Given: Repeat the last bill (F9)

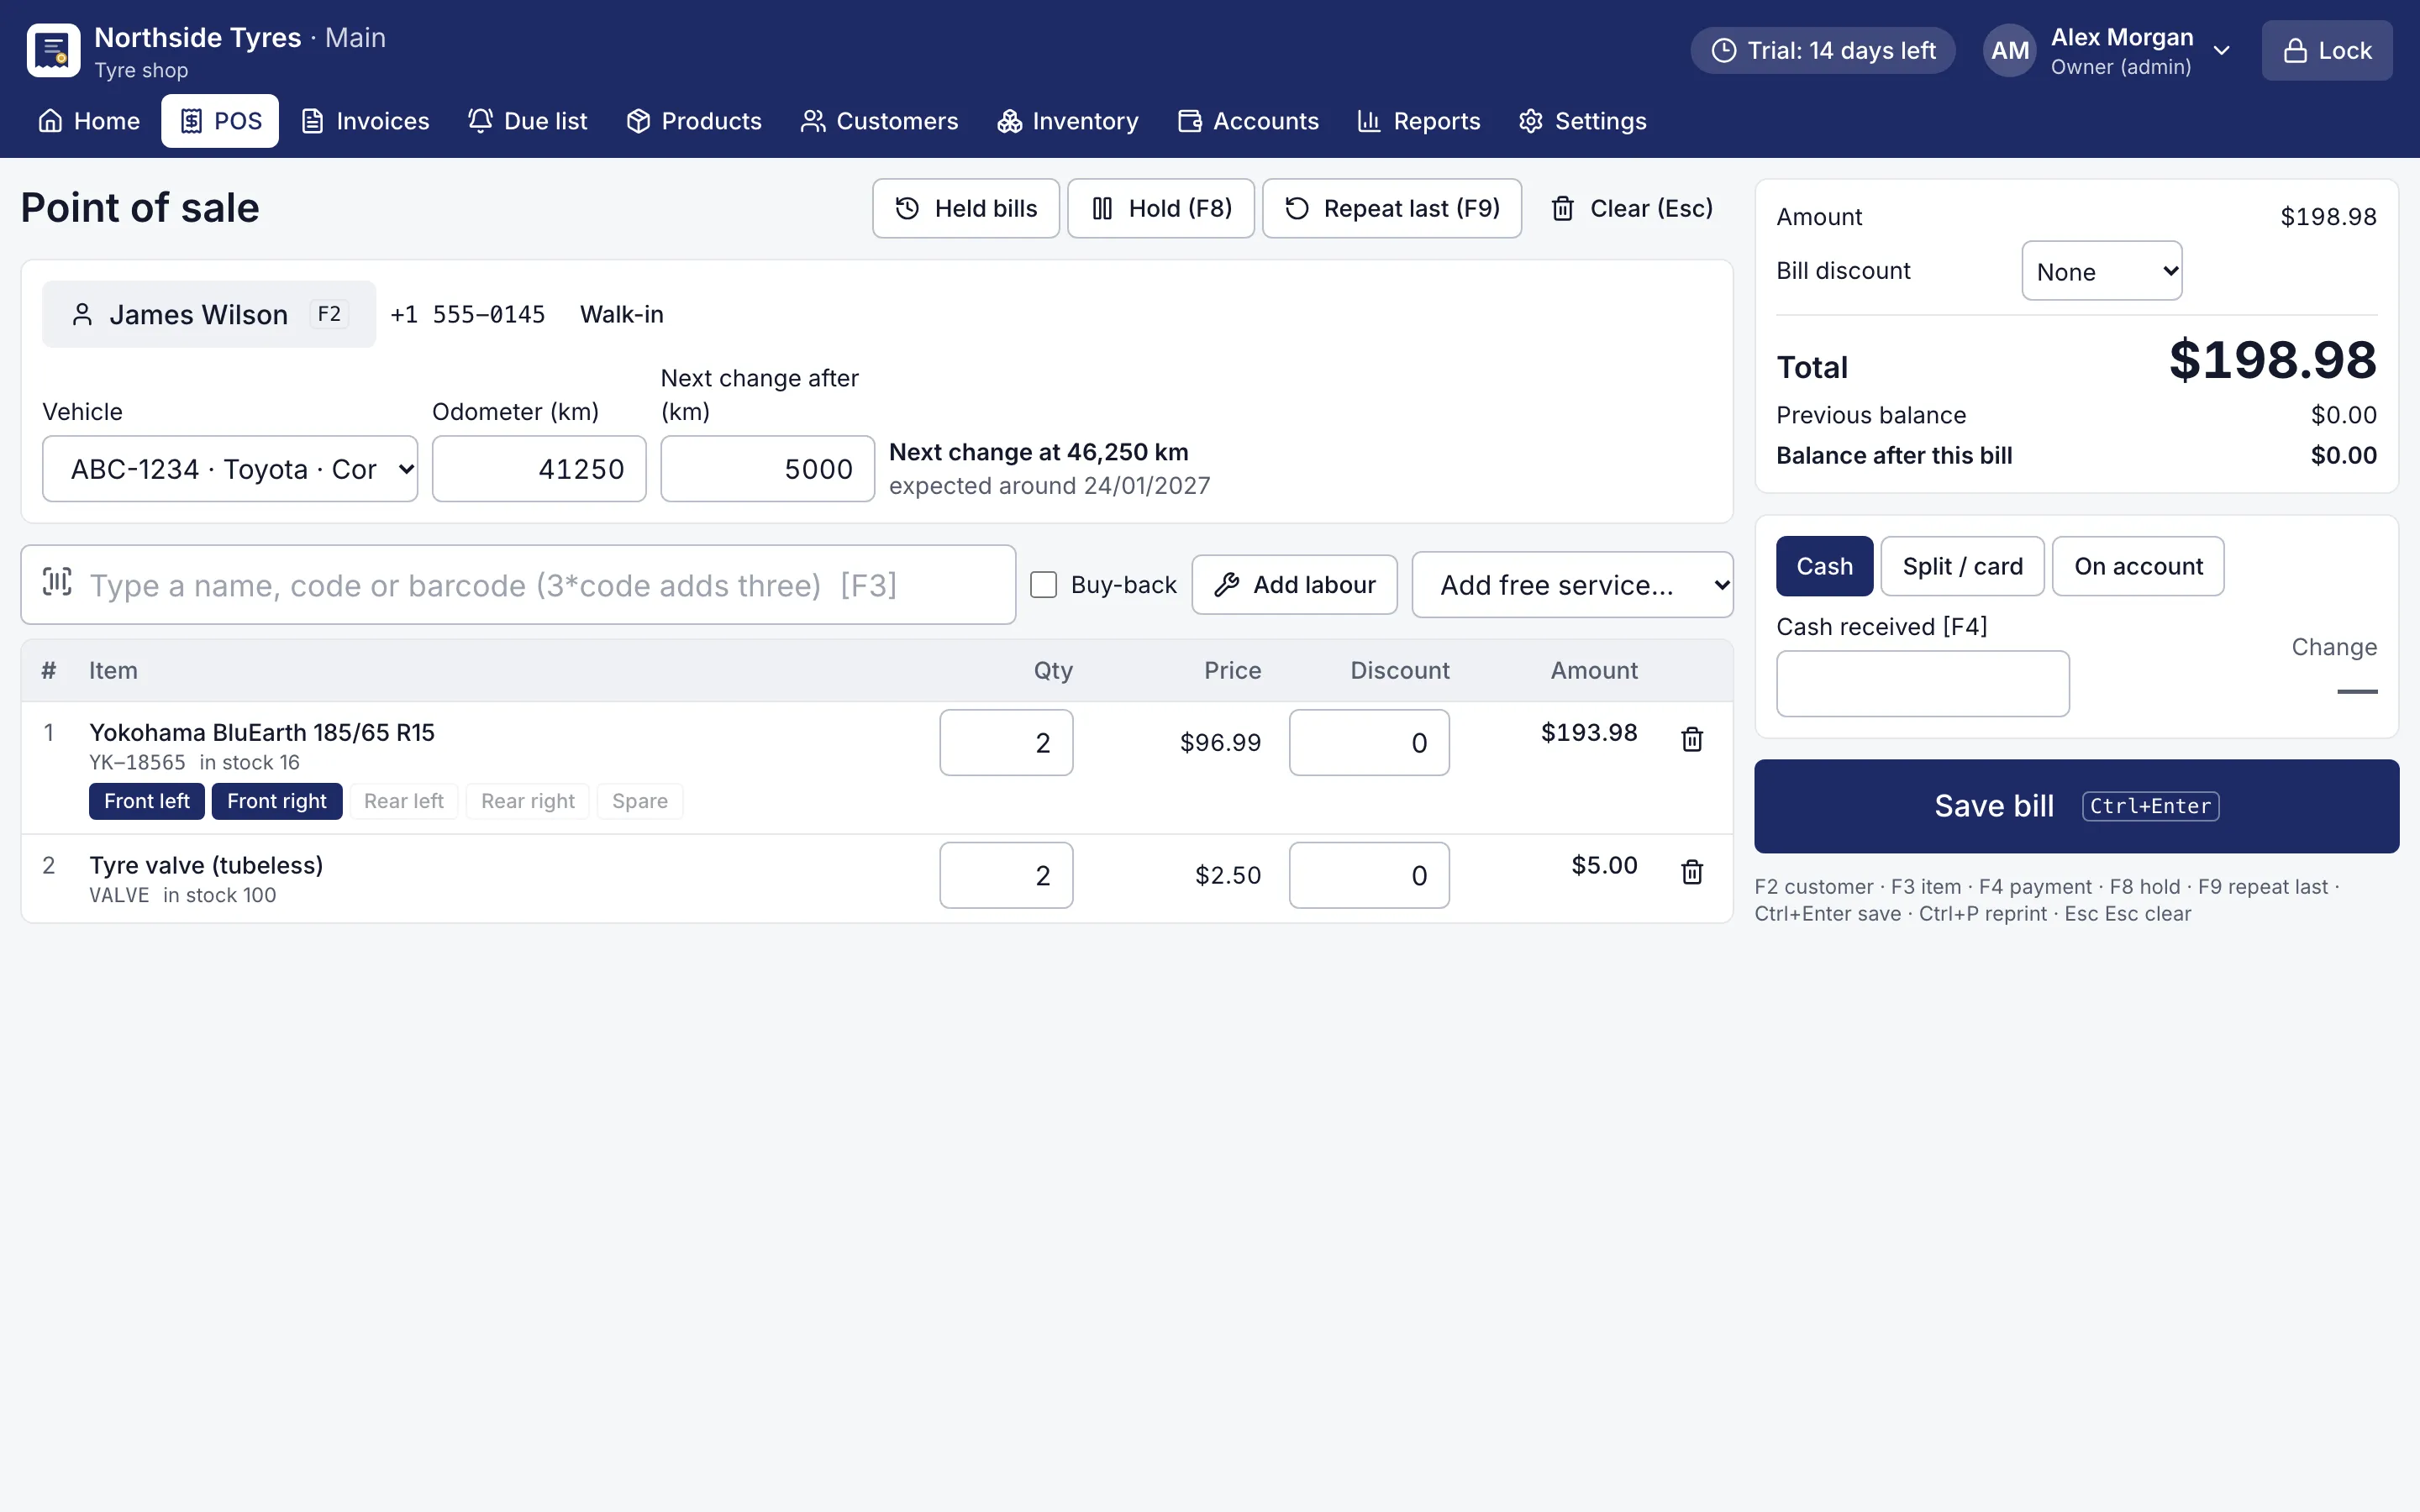Looking at the screenshot, I should (1391, 208).
